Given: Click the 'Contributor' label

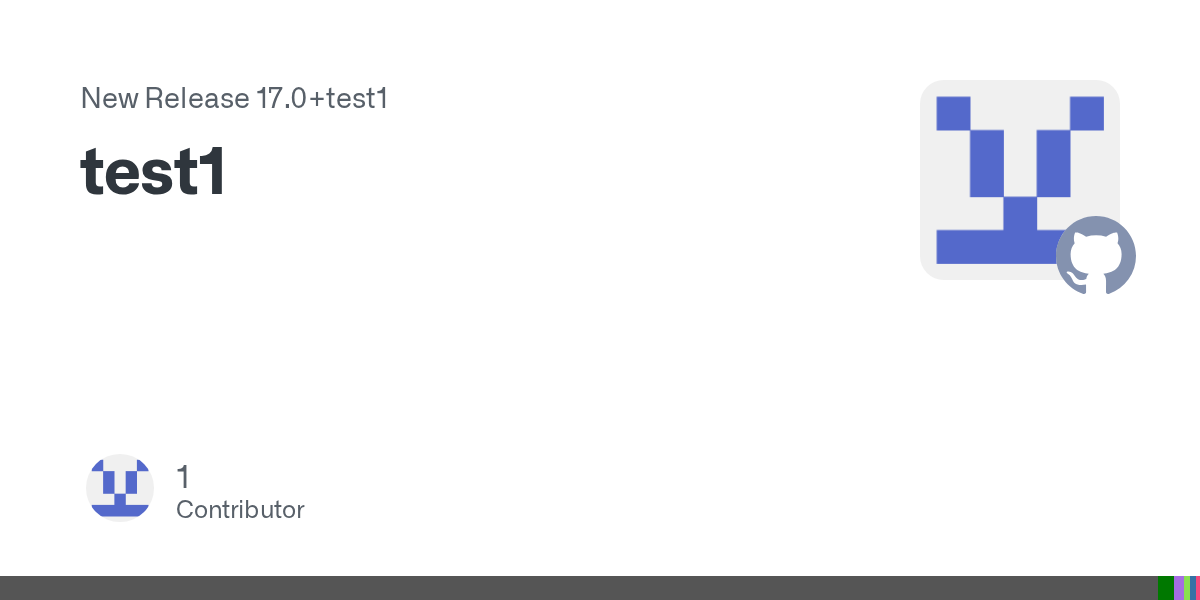Looking at the screenshot, I should pos(240,510).
